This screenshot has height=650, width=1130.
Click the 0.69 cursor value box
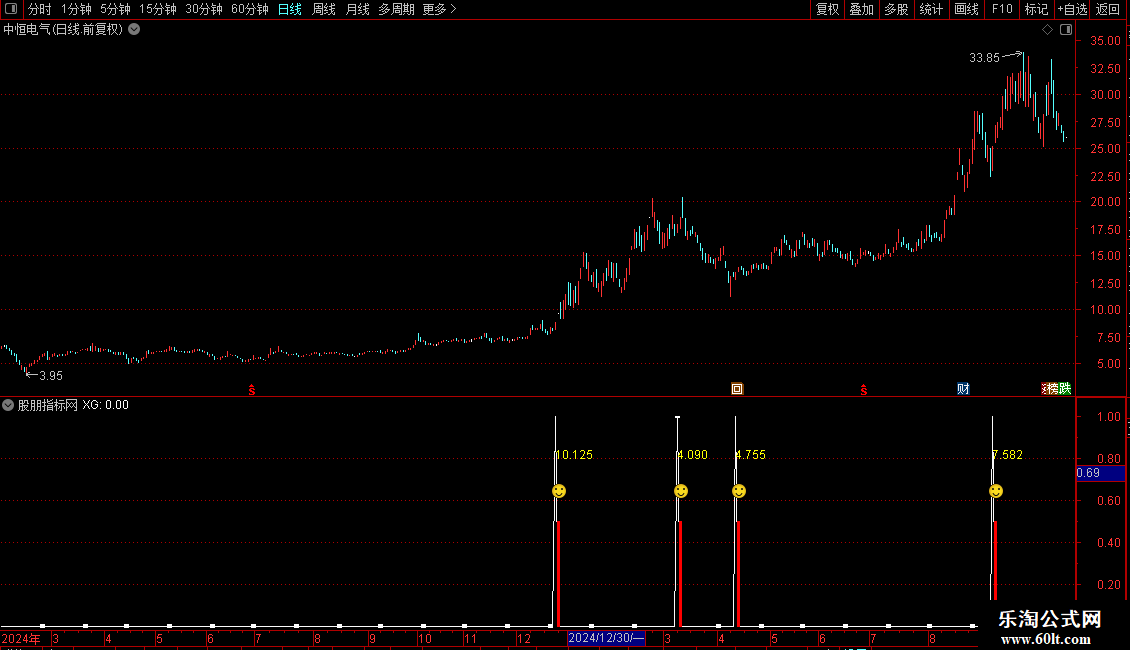coord(1100,473)
